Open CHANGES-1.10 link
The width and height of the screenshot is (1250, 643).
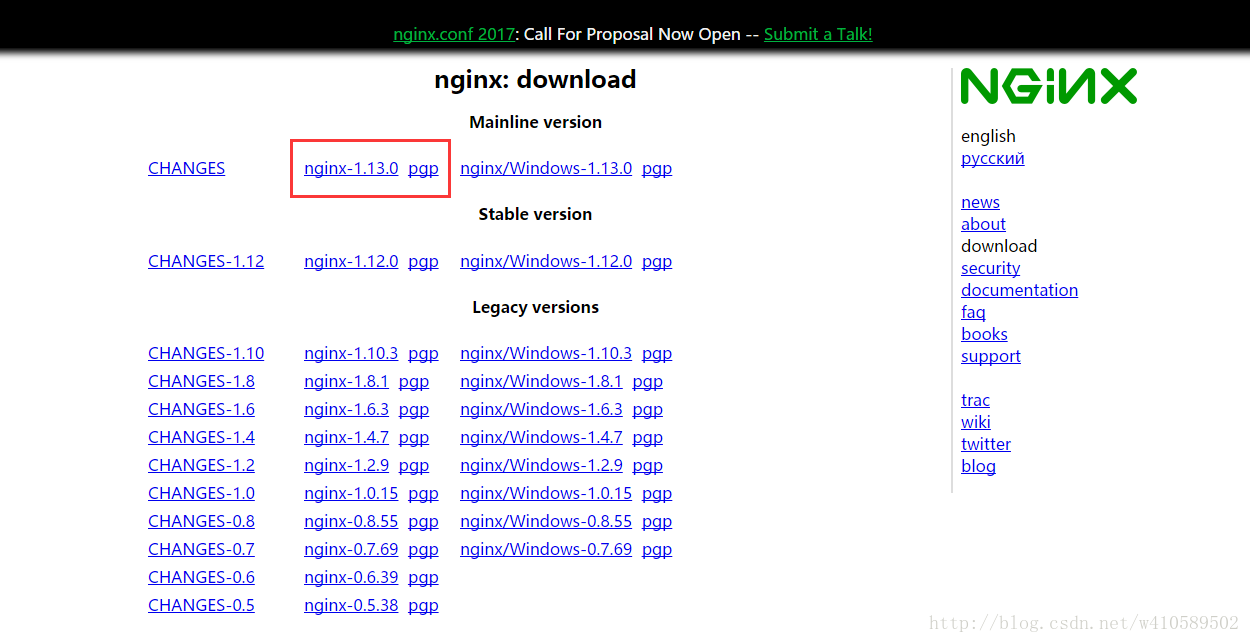tap(206, 353)
